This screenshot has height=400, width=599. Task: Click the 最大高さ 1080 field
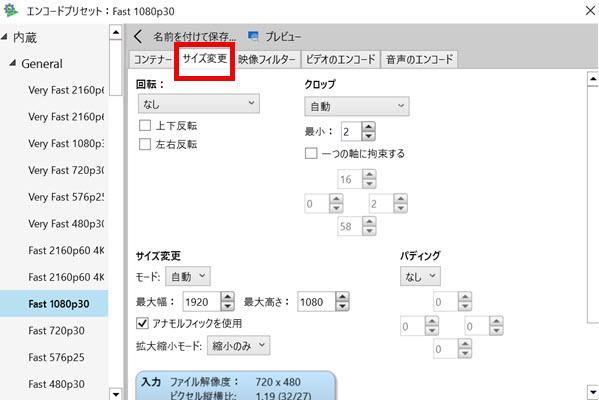[316, 302]
